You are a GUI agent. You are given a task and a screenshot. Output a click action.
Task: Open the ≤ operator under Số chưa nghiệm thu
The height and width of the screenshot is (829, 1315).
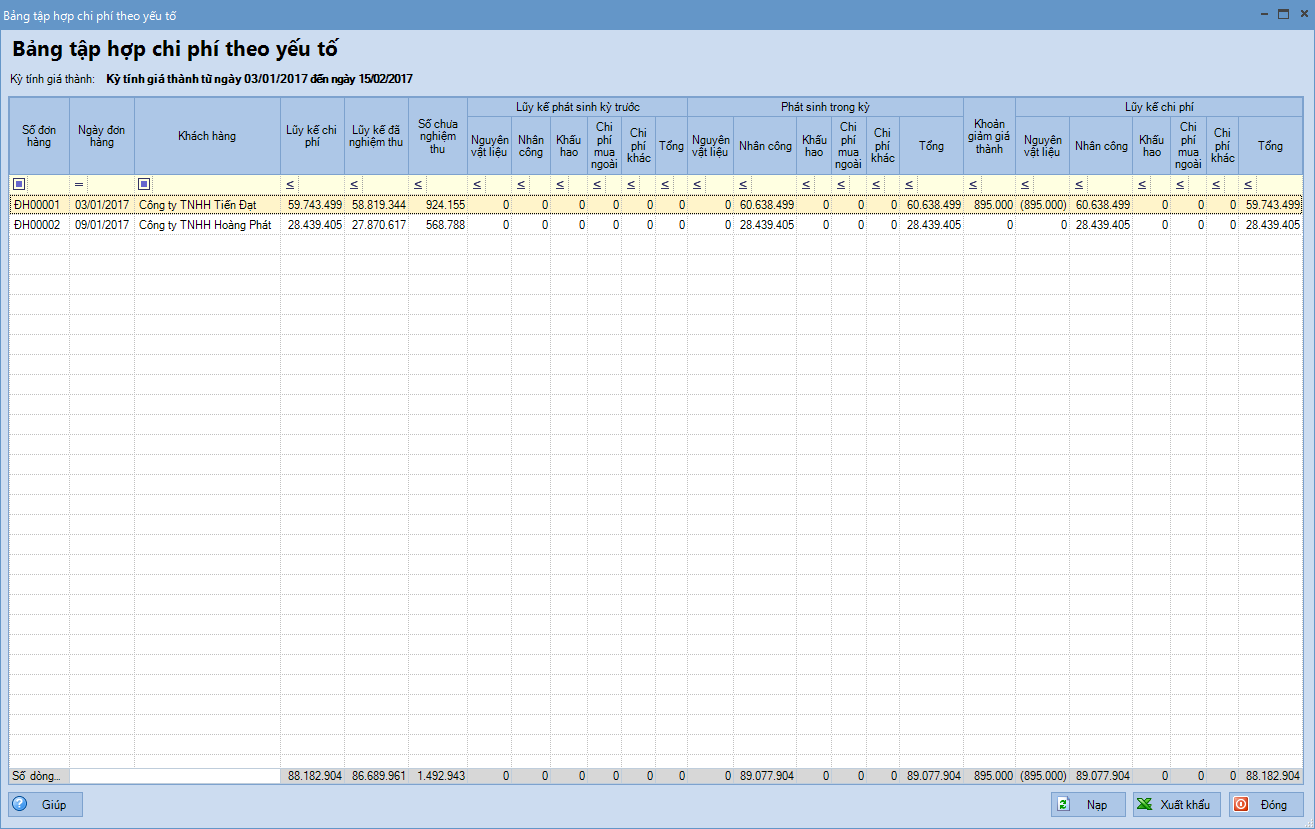pyautogui.click(x=417, y=184)
